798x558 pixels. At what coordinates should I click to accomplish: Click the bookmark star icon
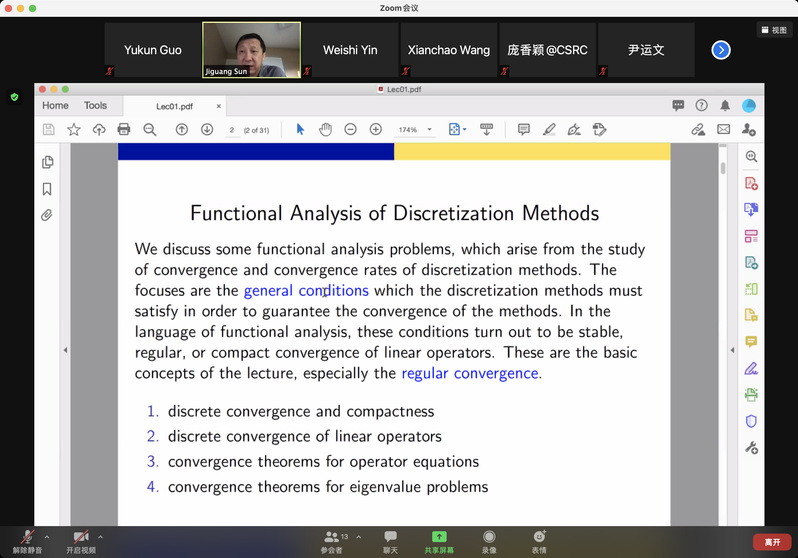(73, 129)
